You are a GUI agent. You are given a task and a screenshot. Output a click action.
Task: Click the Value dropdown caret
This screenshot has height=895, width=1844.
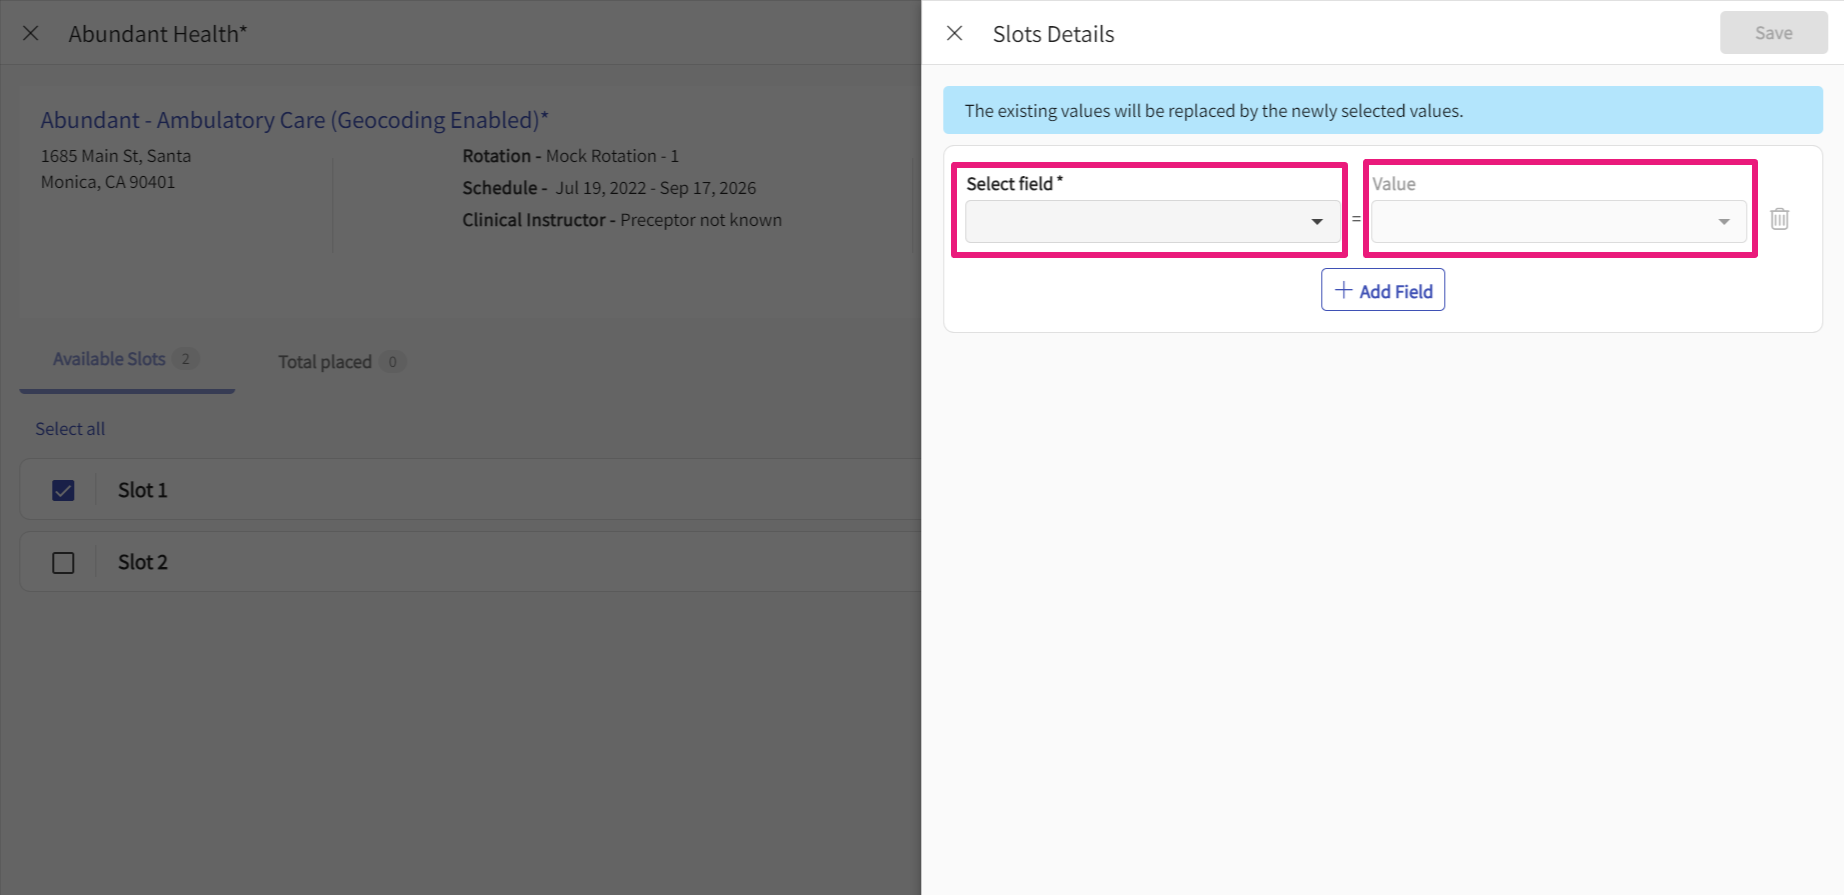pyautogui.click(x=1724, y=221)
